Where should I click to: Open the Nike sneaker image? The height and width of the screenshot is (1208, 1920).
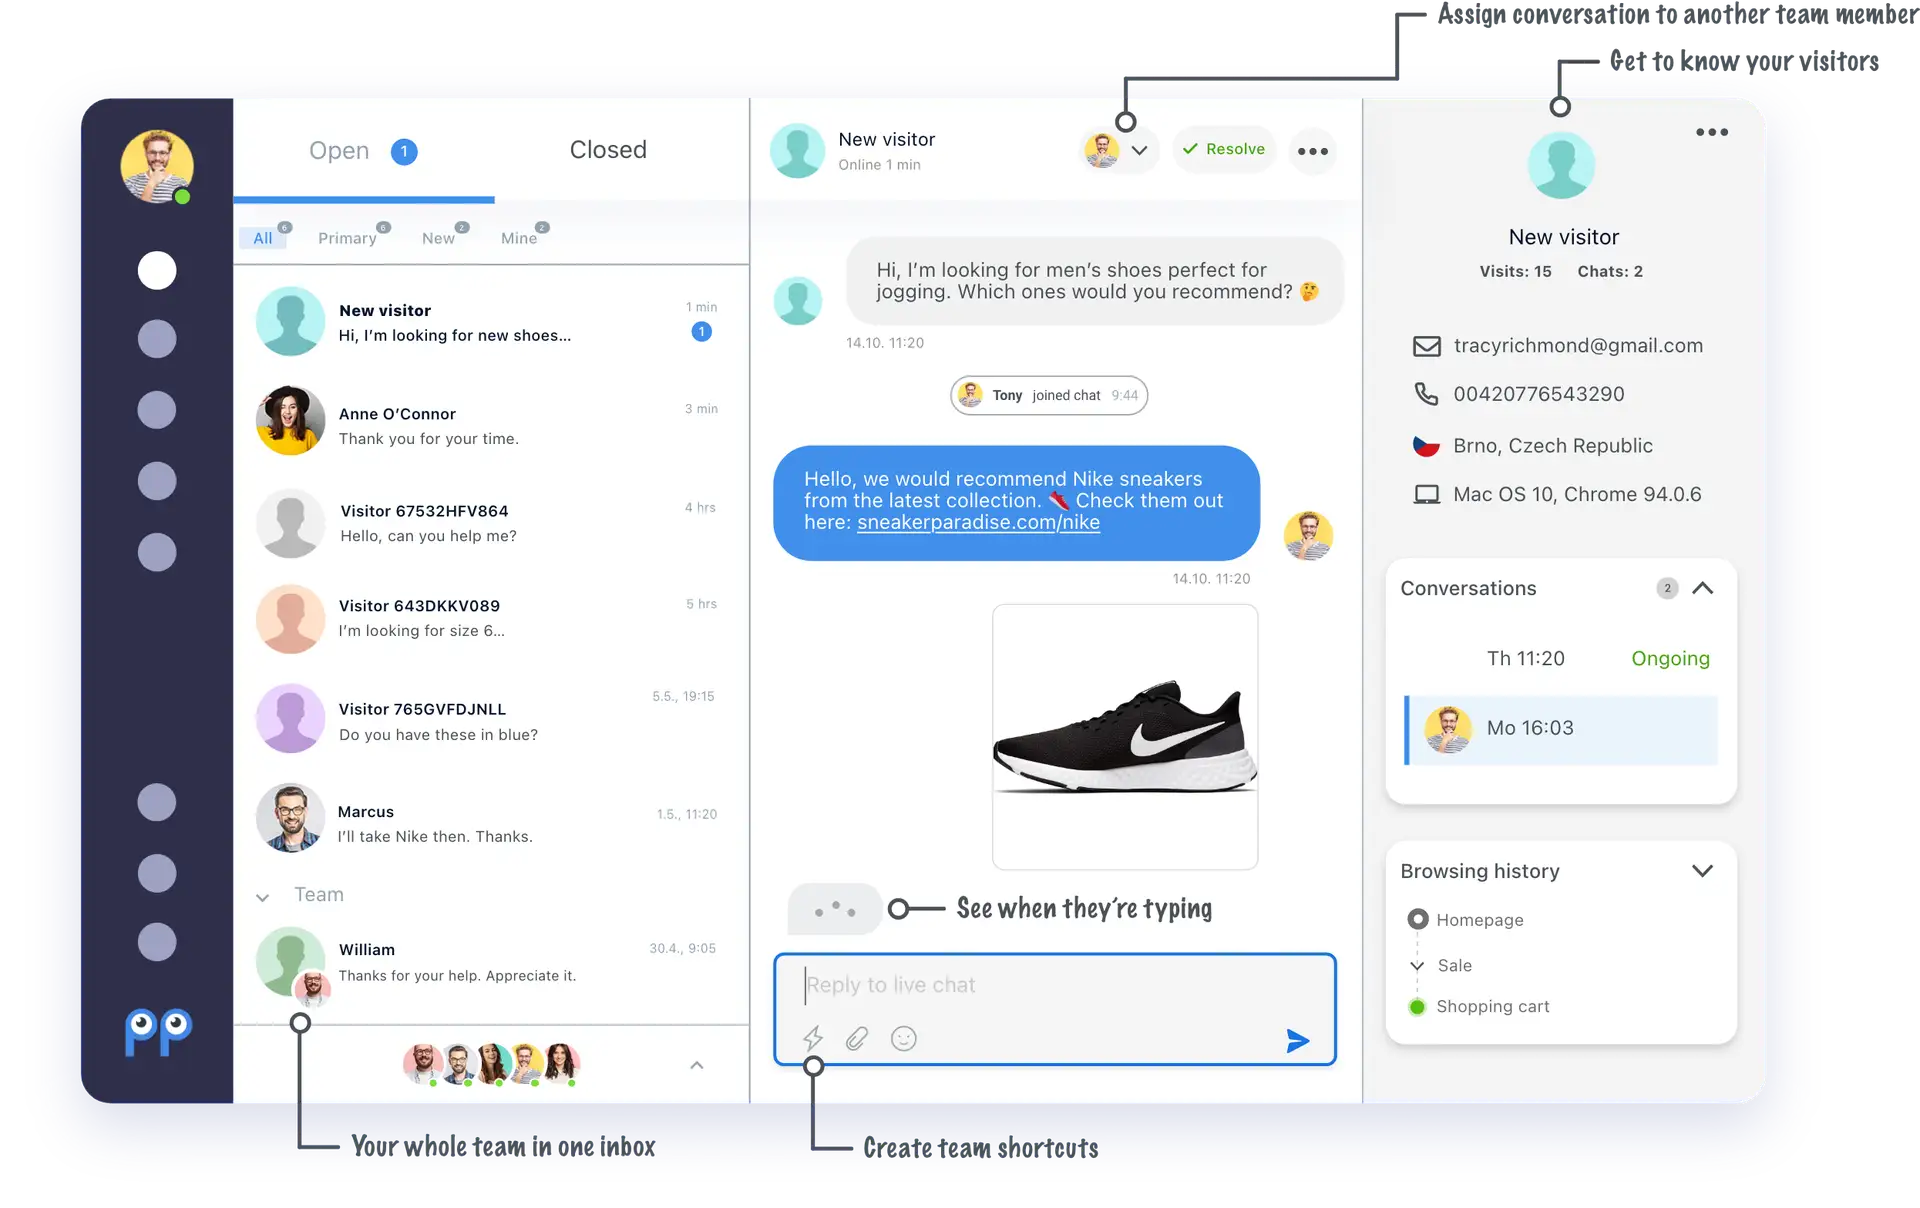click(x=1125, y=737)
